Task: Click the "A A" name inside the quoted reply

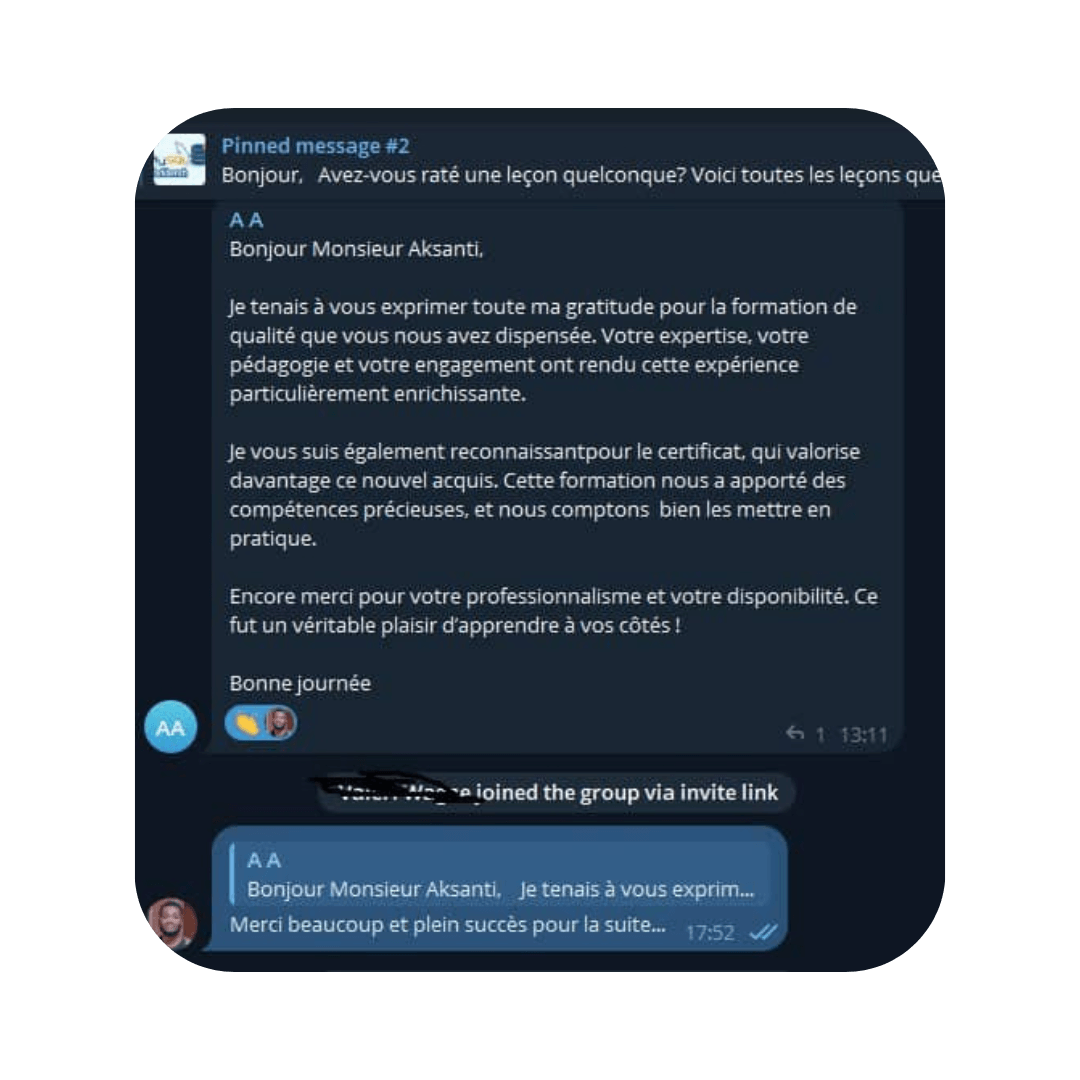Action: tap(264, 860)
